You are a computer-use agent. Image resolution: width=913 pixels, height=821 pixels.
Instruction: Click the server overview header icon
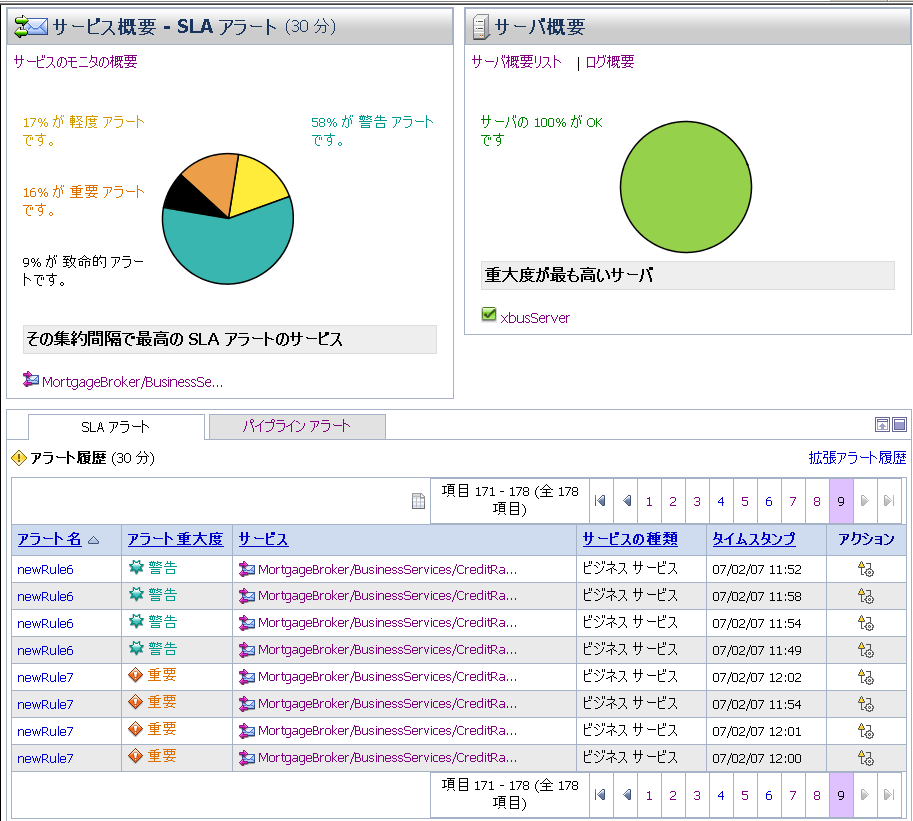481,27
